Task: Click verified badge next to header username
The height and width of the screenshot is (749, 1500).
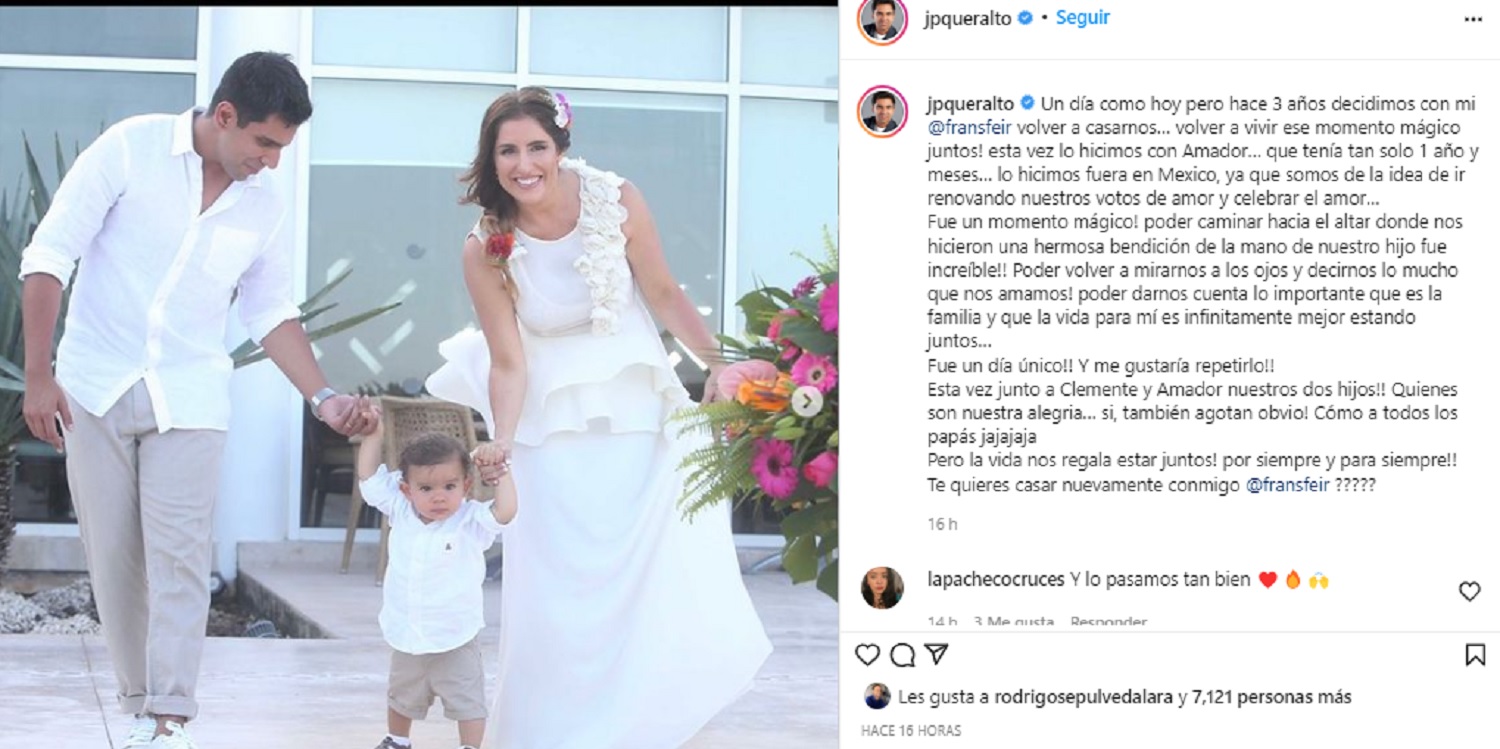Action: coord(1025,18)
